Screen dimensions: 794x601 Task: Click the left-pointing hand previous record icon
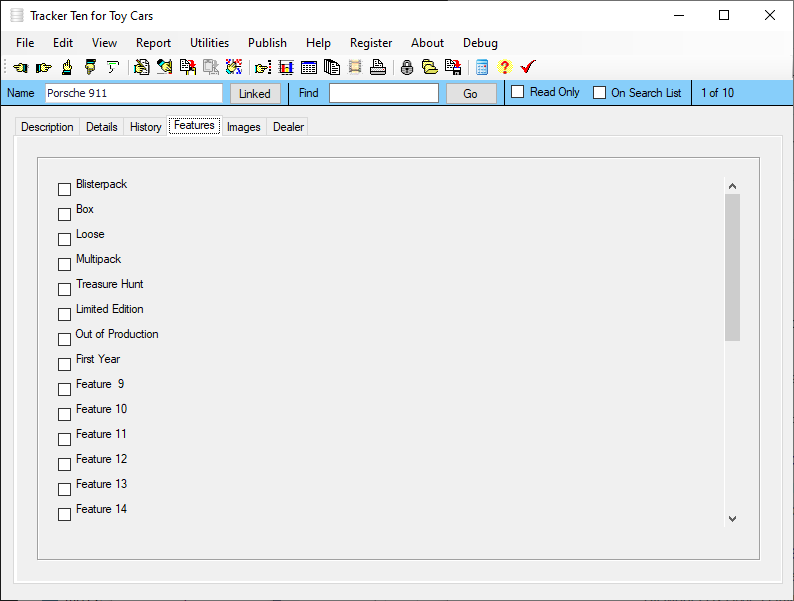click(x=21, y=67)
